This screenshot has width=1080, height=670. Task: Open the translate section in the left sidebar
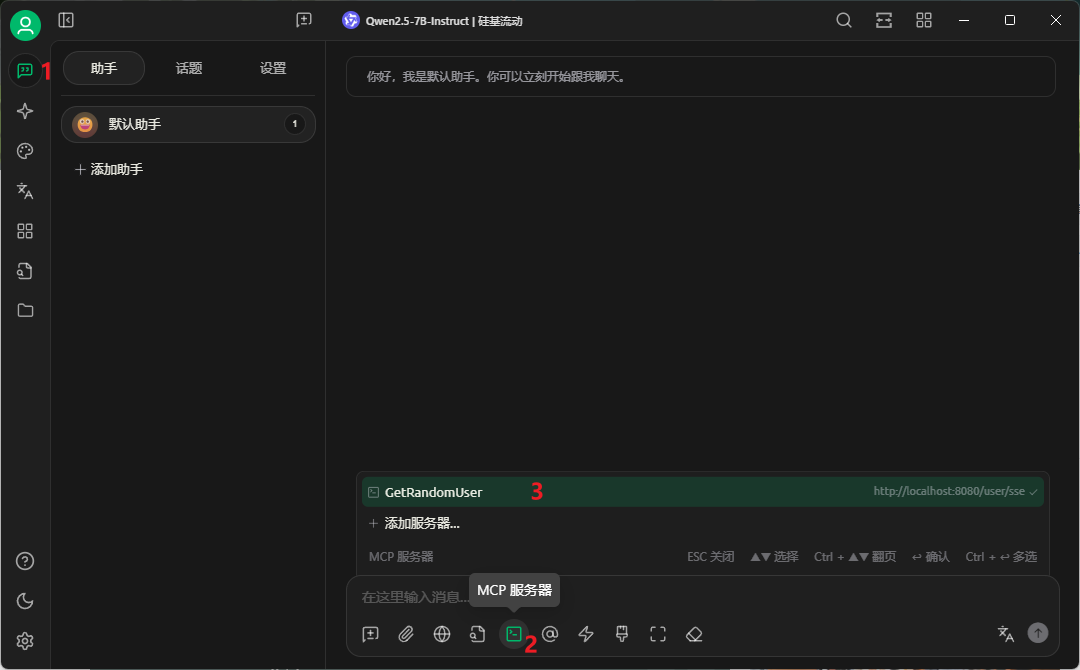pyautogui.click(x=25, y=191)
